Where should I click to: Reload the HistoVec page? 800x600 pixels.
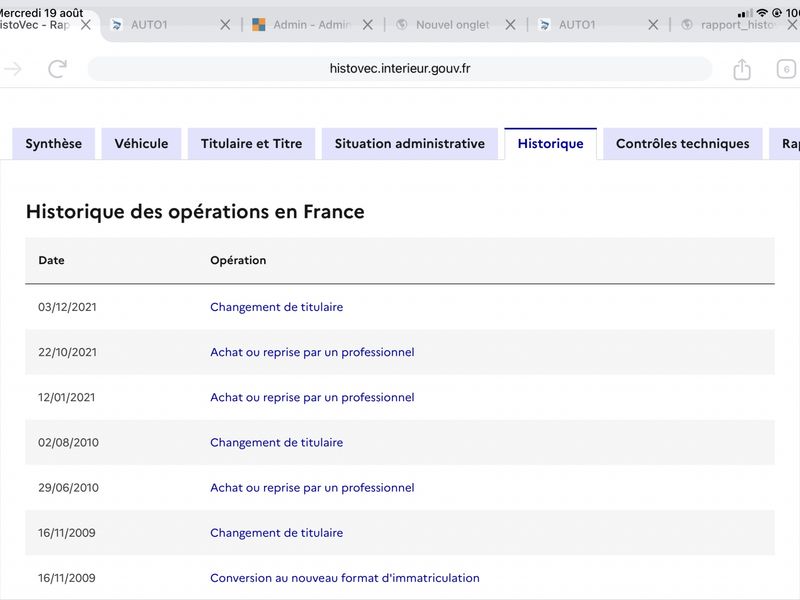57,68
